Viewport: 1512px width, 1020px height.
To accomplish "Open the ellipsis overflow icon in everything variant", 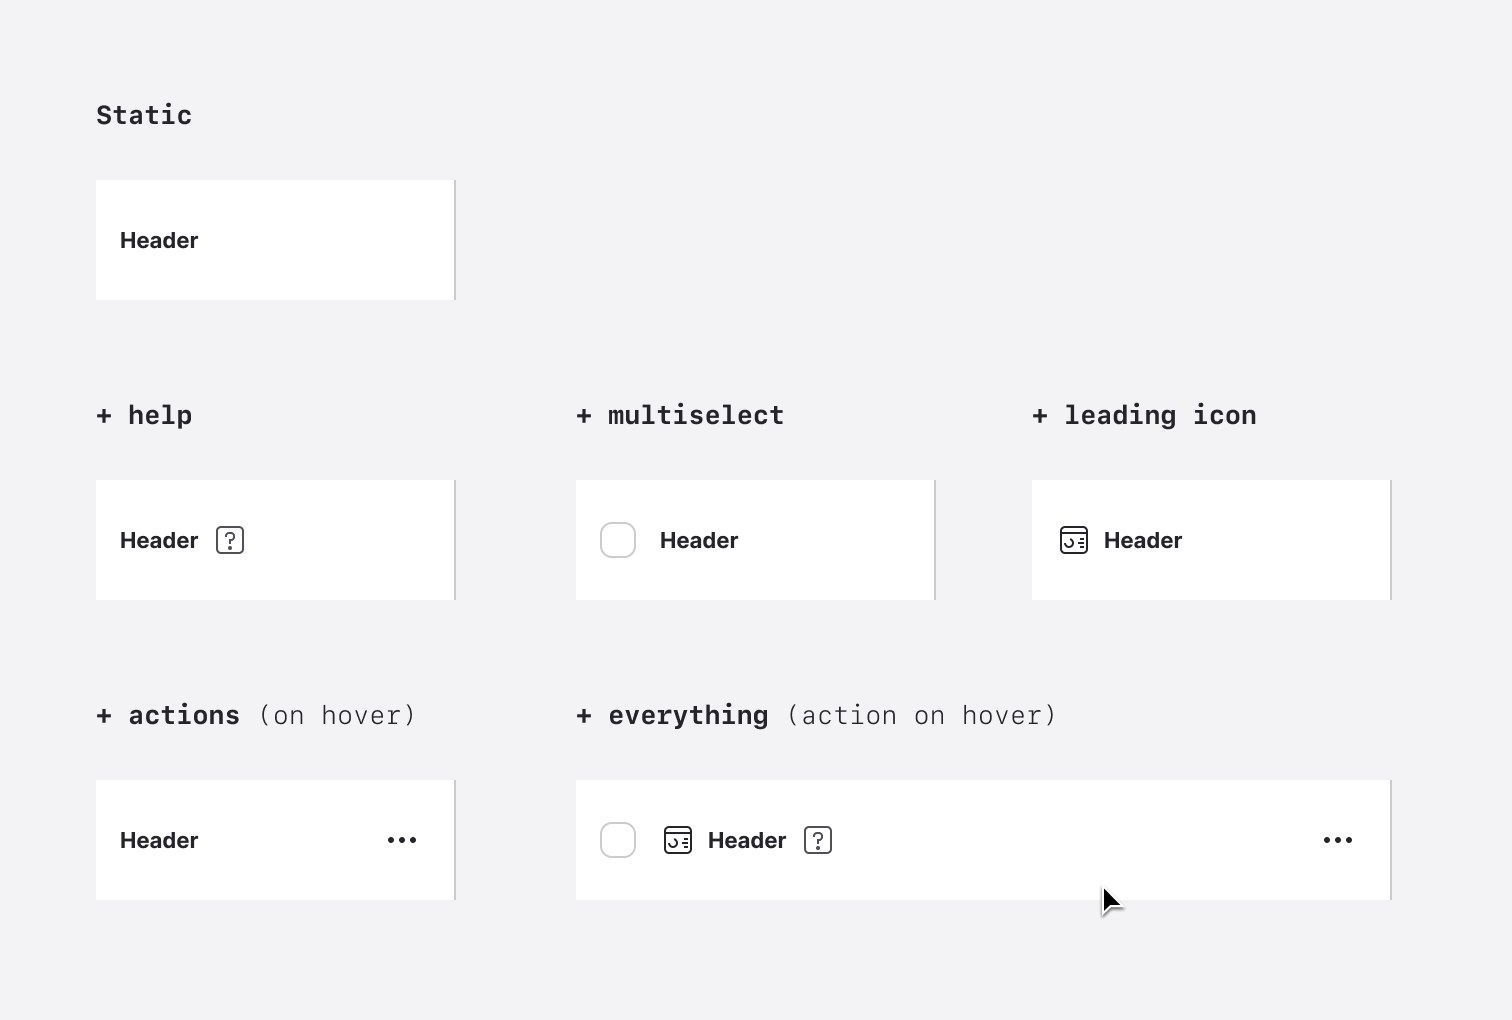I will 1338,840.
